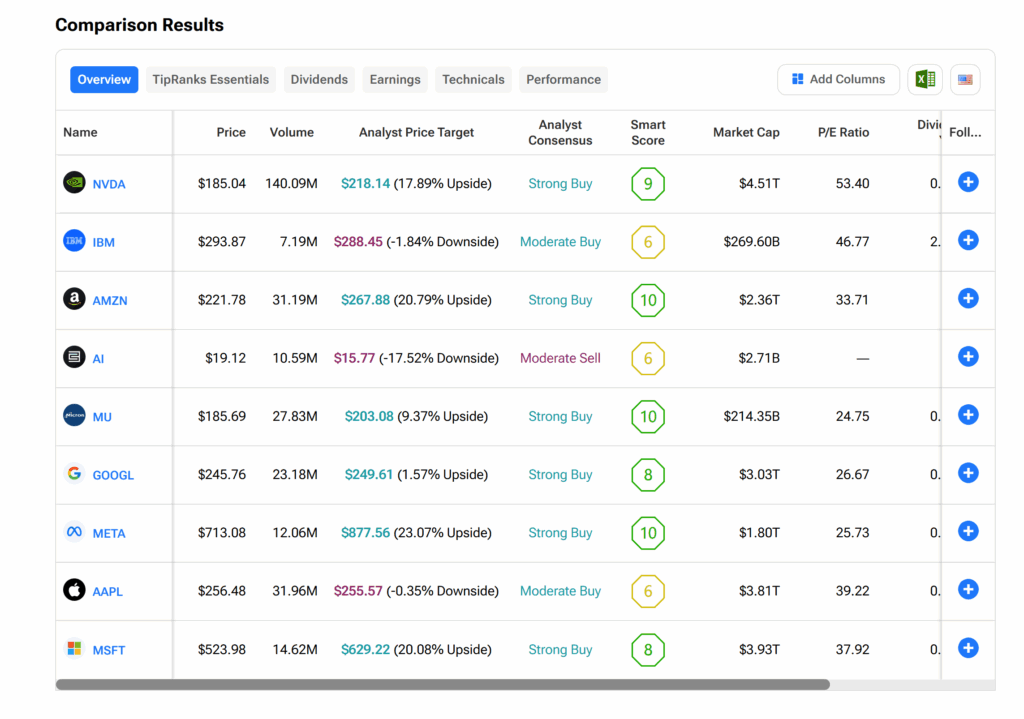Click the Amazon logo icon
The height and width of the screenshot is (719, 1024).
click(x=74, y=299)
